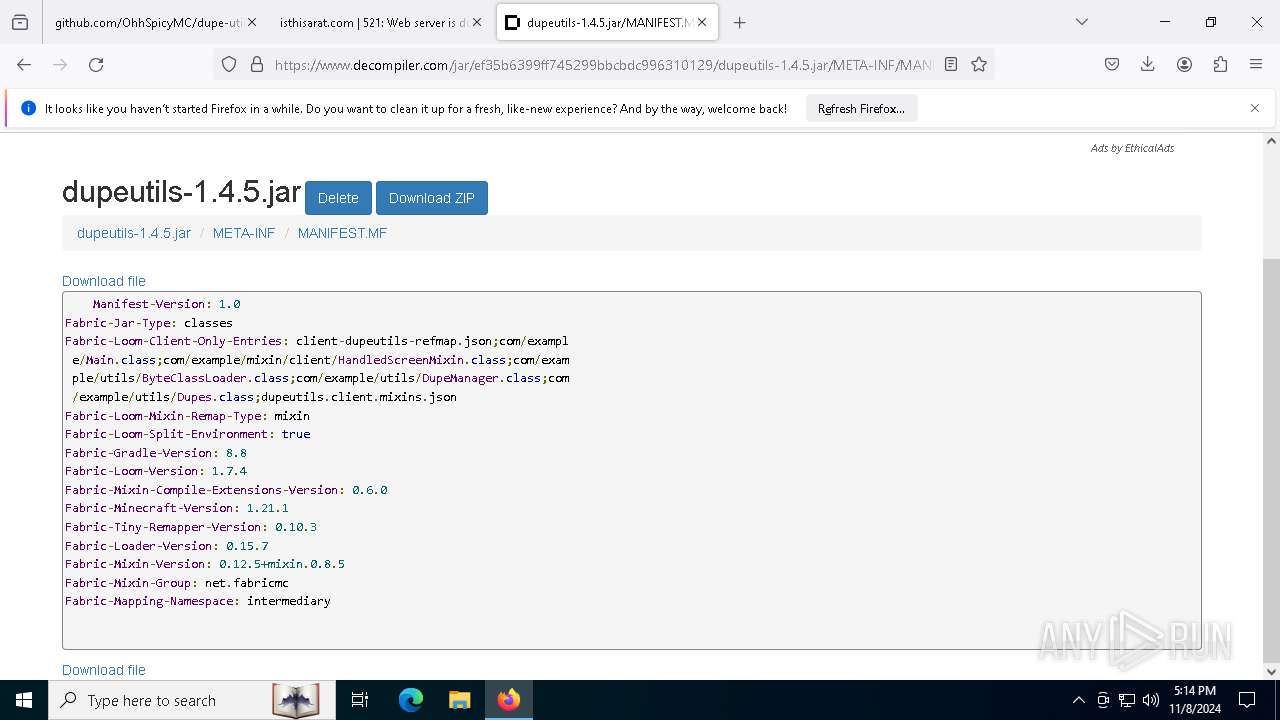Viewport: 1280px width, 720px height.
Task: Close the github.com dupe-utils tab
Action: coord(252,22)
